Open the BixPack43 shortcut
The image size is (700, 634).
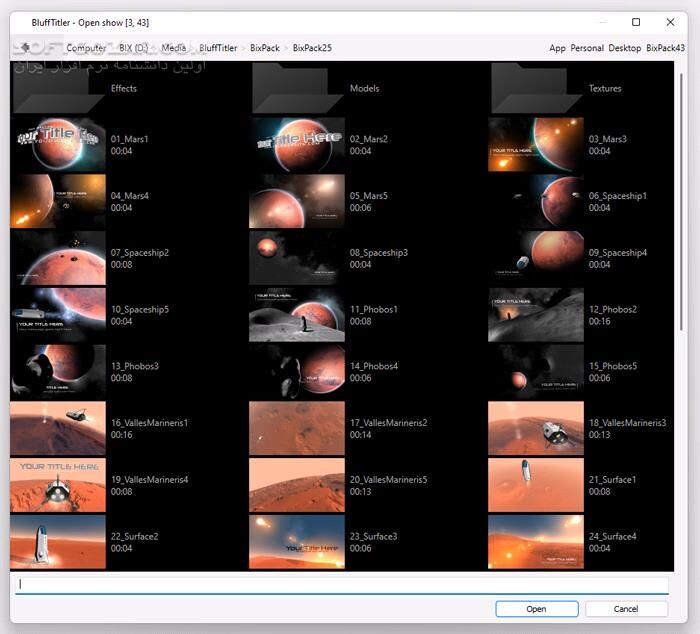[665, 48]
